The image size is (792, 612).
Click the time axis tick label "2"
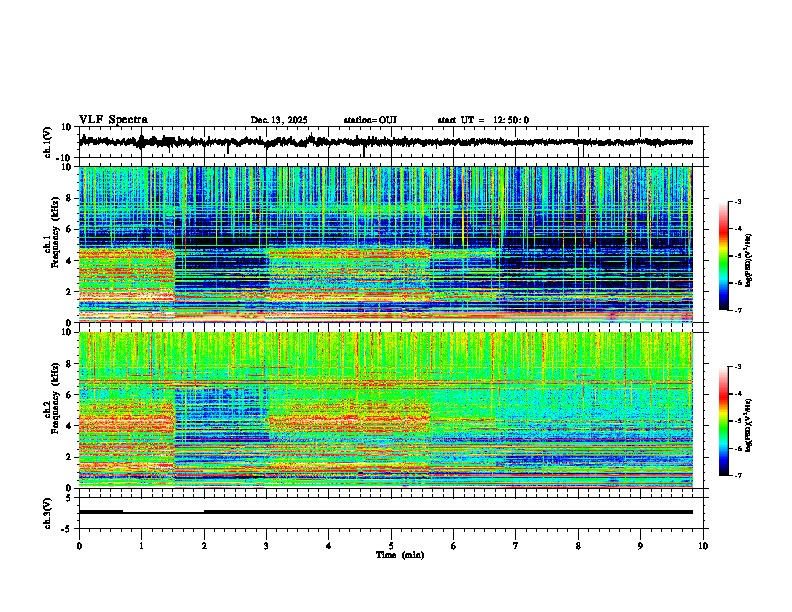pyautogui.click(x=204, y=546)
